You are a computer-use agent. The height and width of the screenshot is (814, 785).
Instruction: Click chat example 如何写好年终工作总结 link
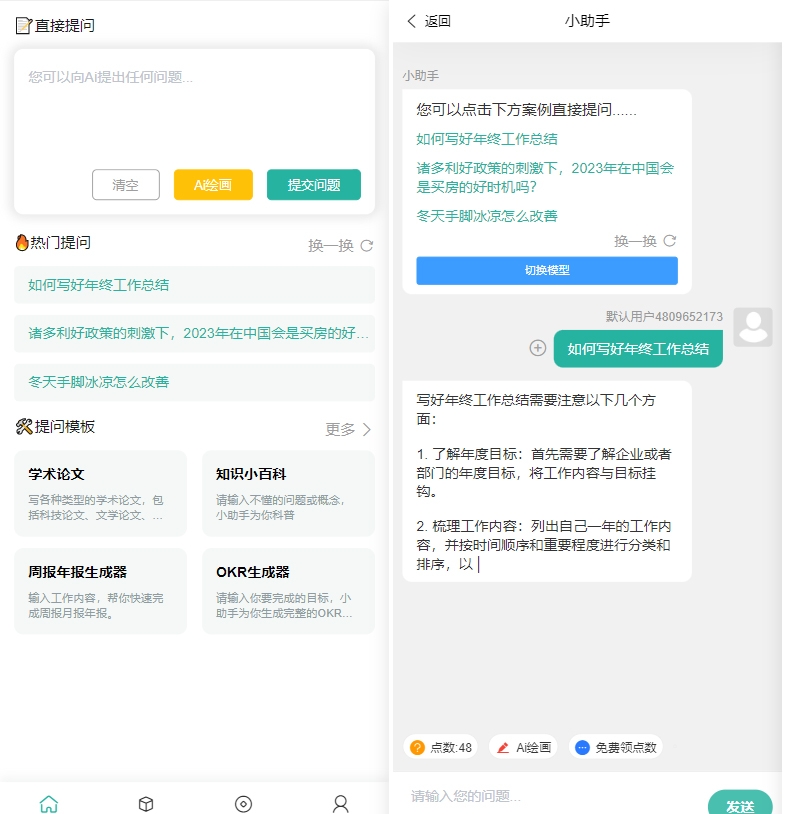[486, 139]
